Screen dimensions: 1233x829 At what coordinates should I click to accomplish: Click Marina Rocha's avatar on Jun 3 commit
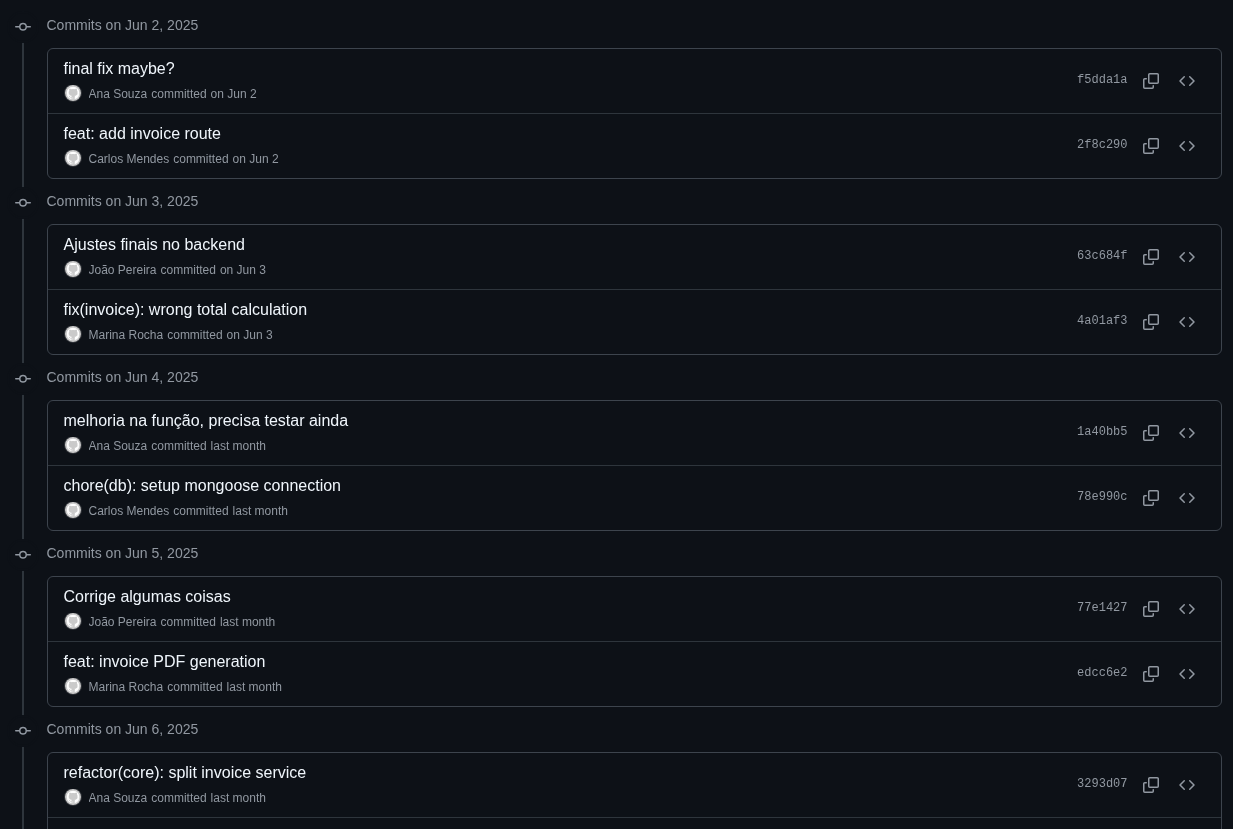73,334
